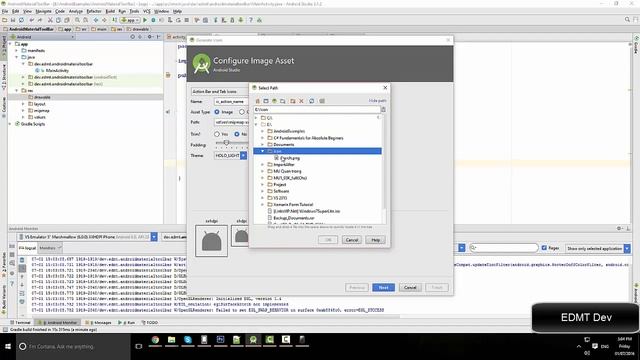640x360 pixels.
Task: Toggle the Regex checkbox in logcat
Action: (544, 248)
